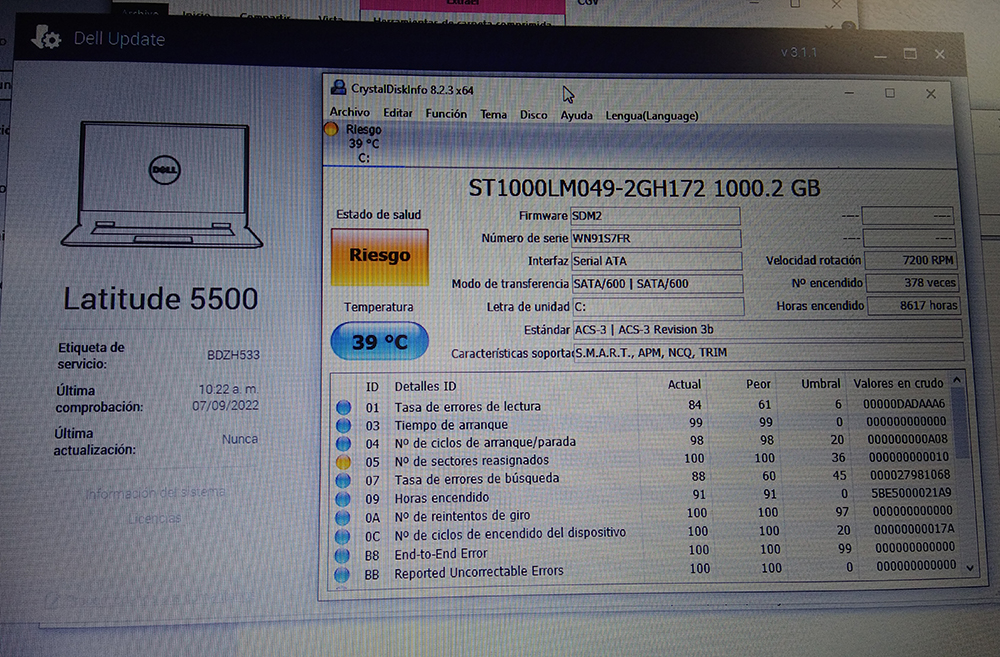Close the CrystalDiskInfo window

tap(930, 94)
